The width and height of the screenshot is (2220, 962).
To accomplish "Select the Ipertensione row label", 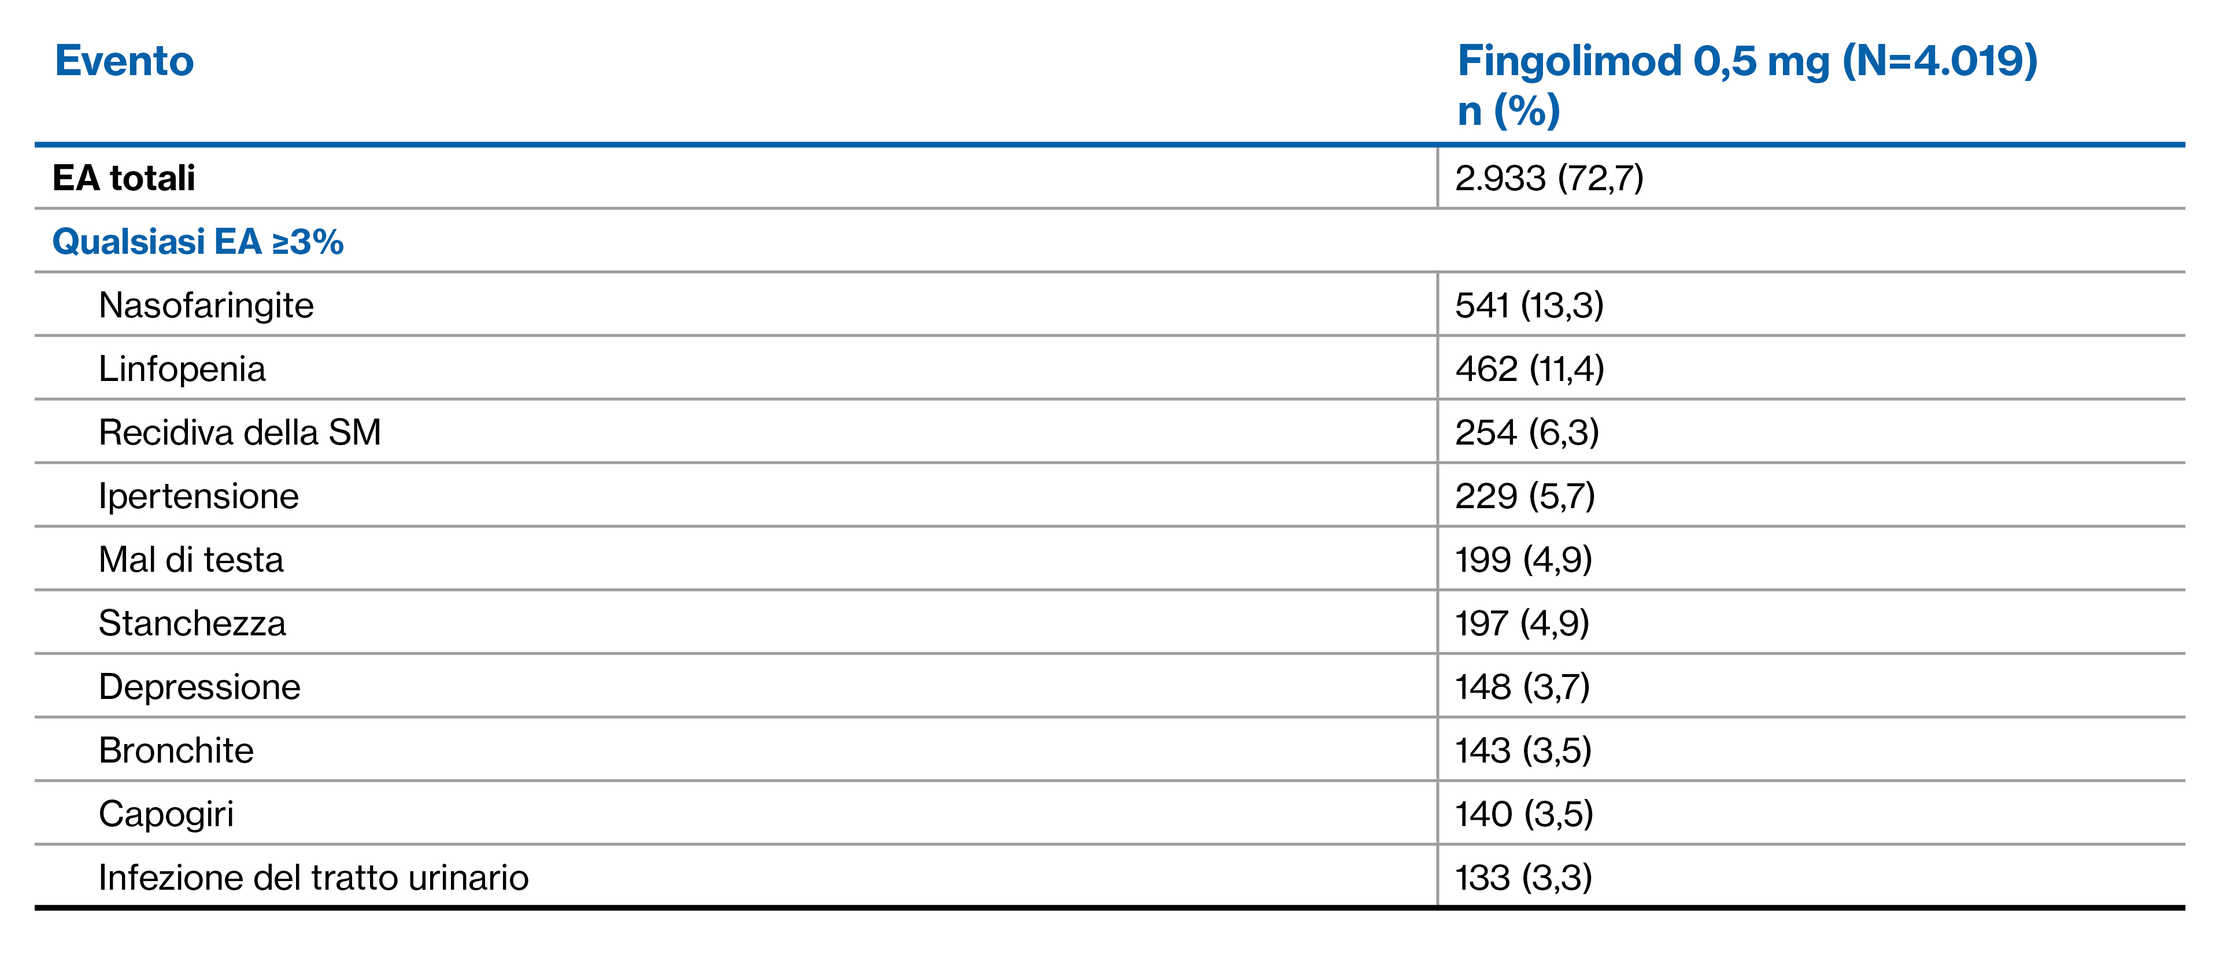I will (199, 496).
